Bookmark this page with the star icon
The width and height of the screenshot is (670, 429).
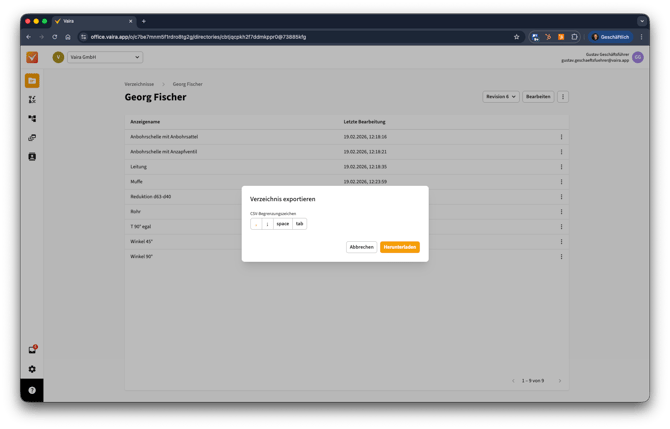pos(516,37)
